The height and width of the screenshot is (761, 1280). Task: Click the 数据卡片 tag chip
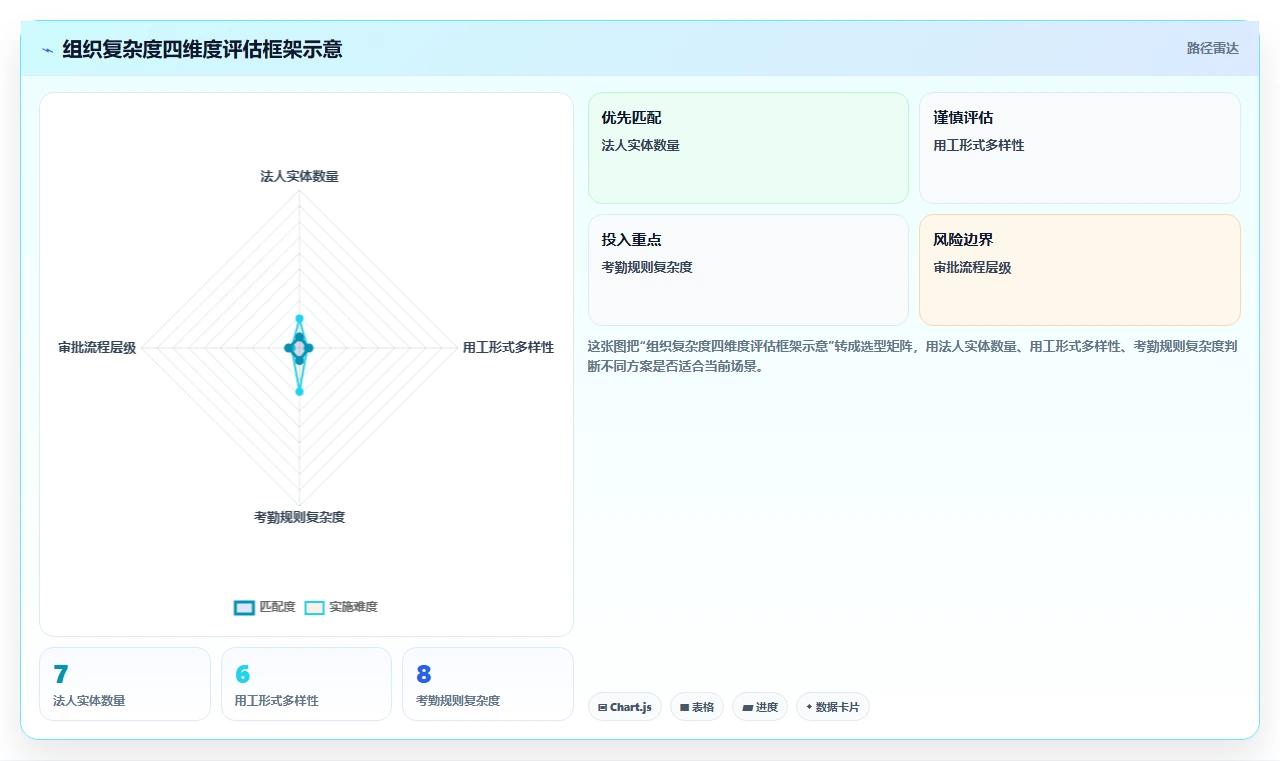(x=833, y=707)
